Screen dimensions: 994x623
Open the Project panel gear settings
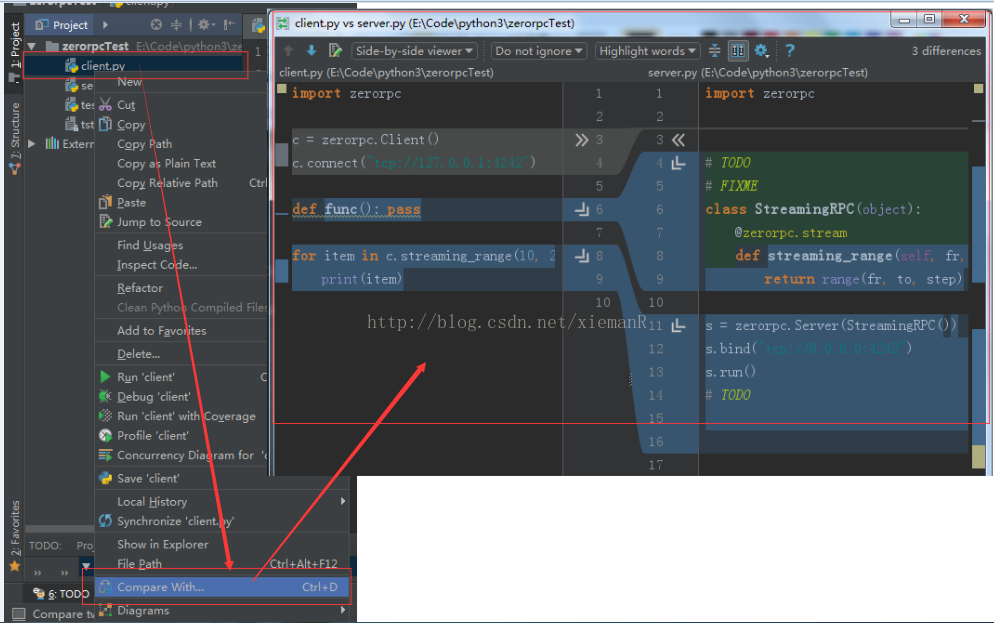pos(205,25)
